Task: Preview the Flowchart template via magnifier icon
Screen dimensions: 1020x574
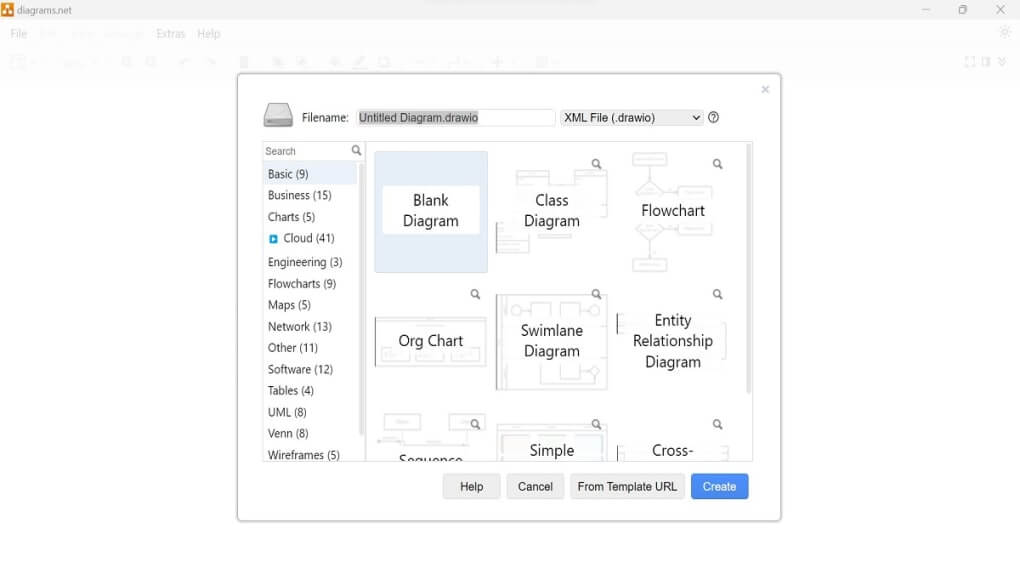Action: pos(717,164)
